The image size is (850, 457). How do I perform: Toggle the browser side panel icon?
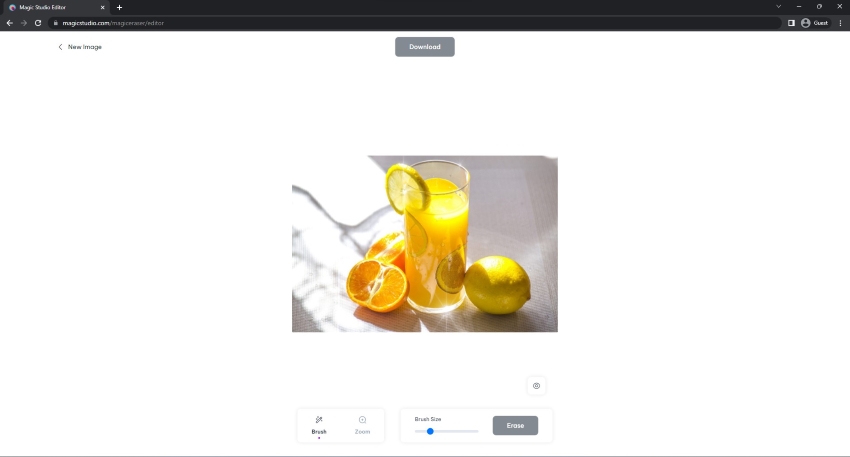[x=791, y=23]
